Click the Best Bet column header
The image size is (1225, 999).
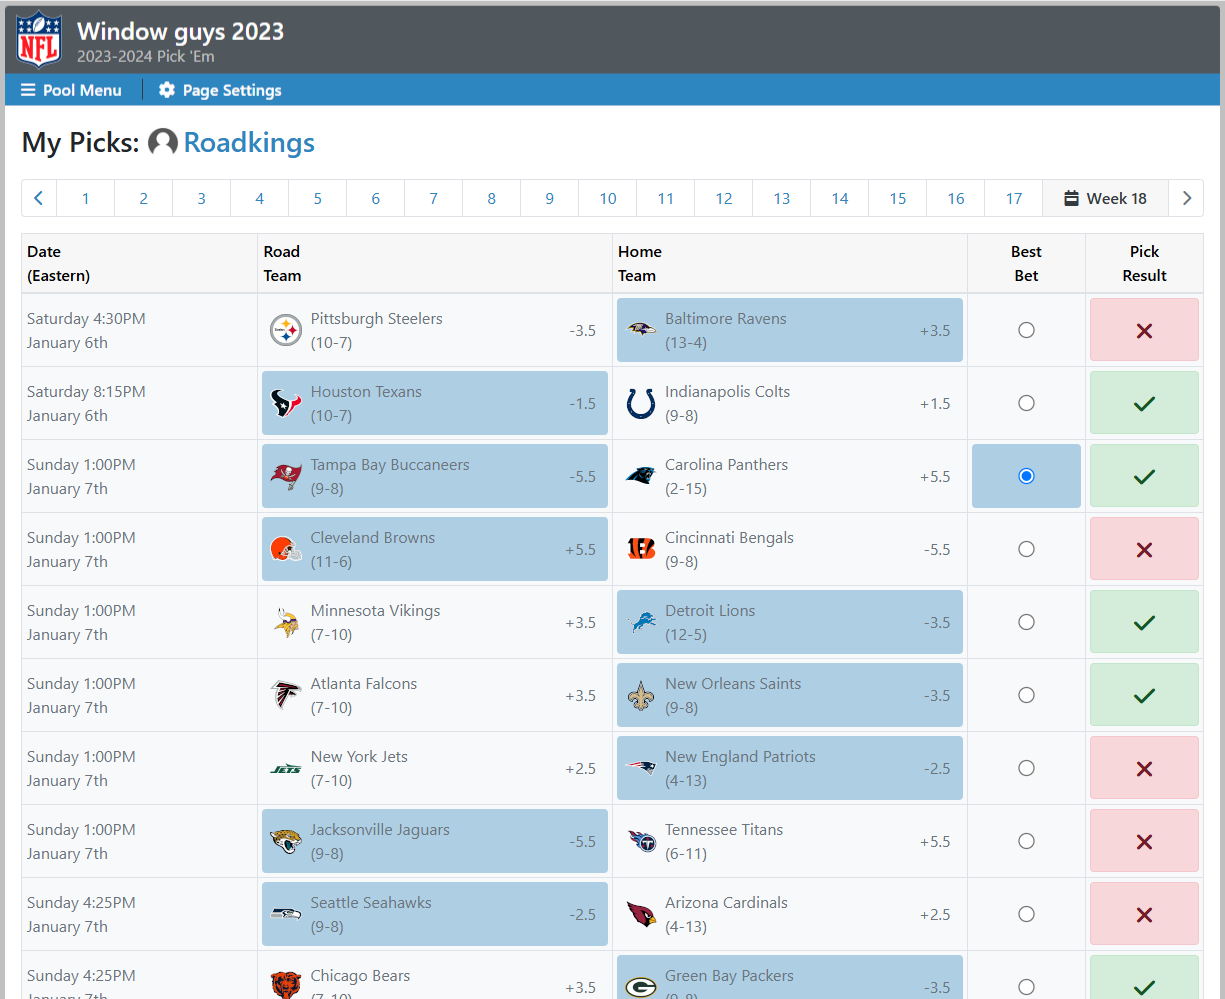click(x=1026, y=264)
